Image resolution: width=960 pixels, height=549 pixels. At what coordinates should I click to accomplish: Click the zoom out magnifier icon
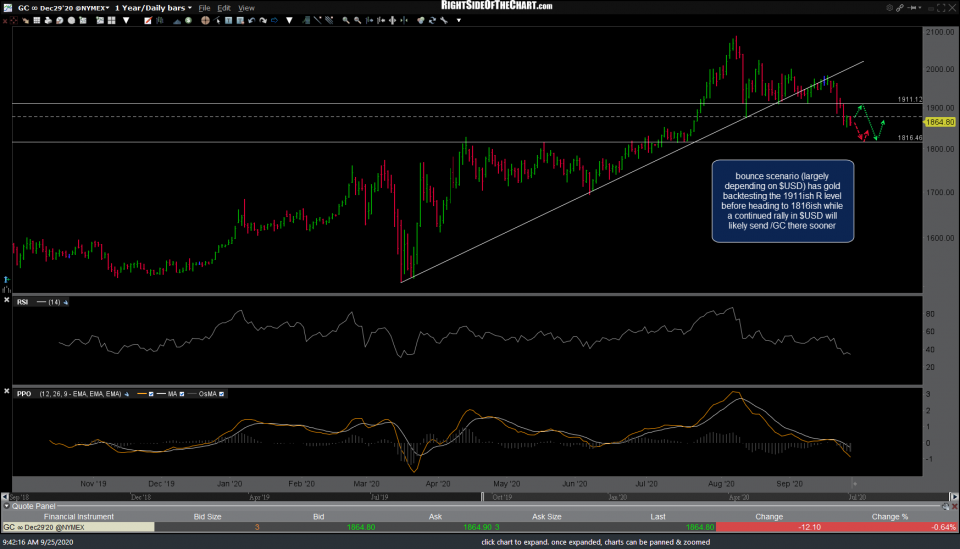click(358, 20)
